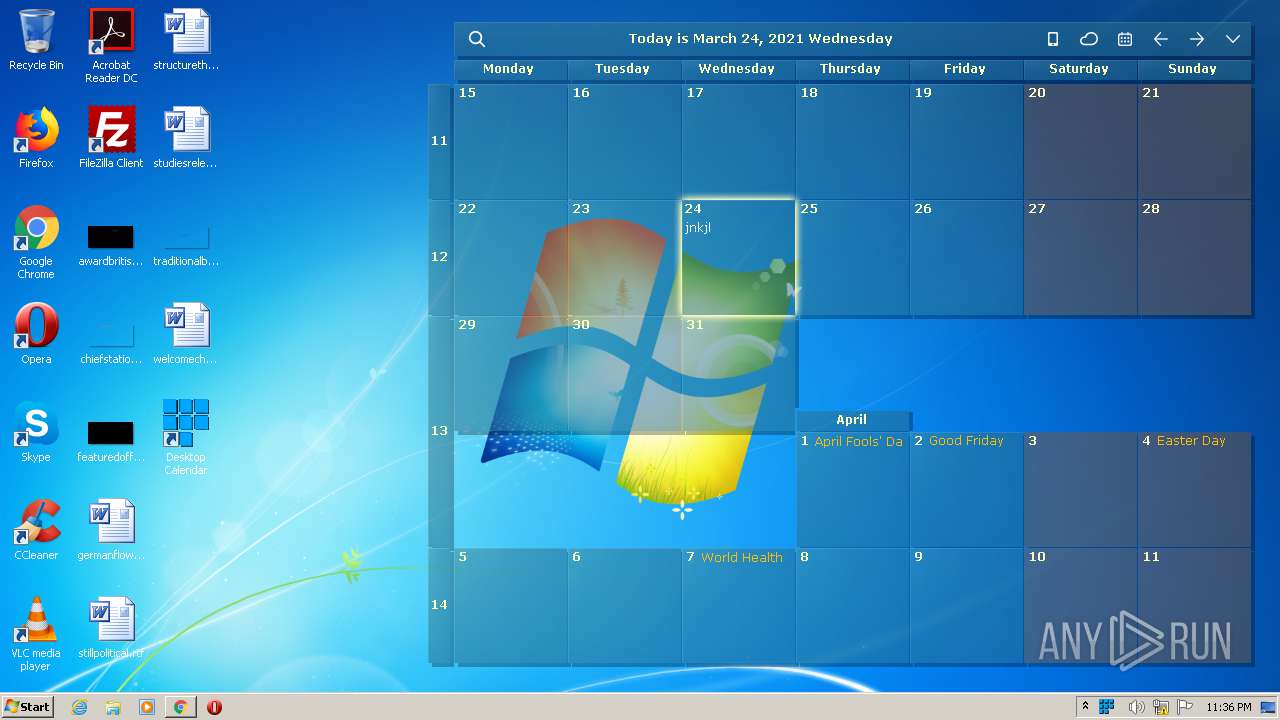Open Google Chrome desktop shortcut
The width and height of the screenshot is (1280, 720).
click(x=36, y=242)
